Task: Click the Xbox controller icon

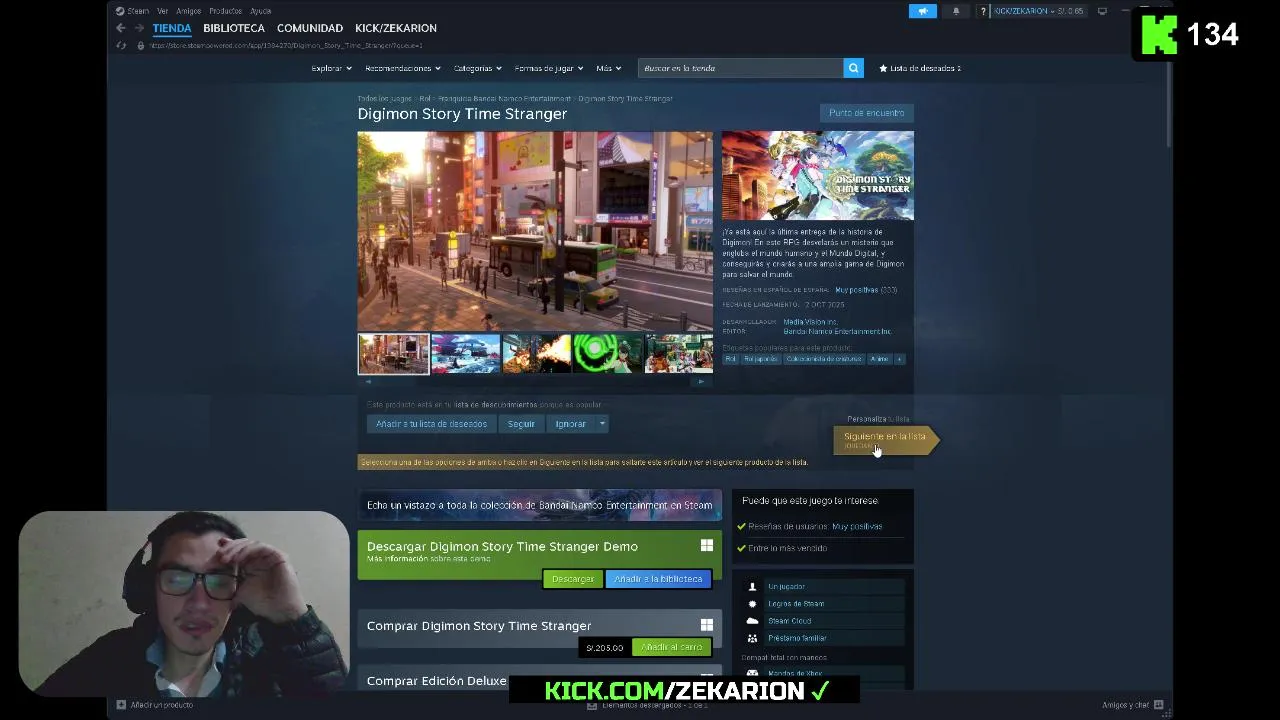Action: click(x=752, y=674)
